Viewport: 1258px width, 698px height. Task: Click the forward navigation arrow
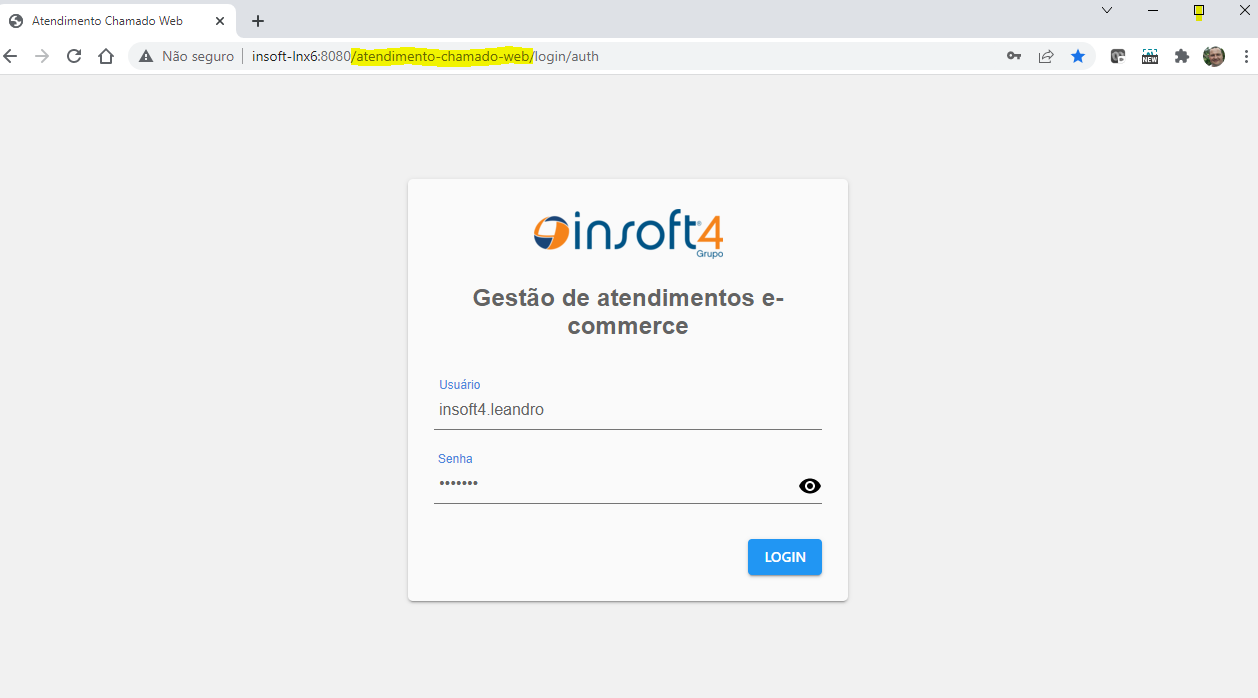click(x=41, y=56)
